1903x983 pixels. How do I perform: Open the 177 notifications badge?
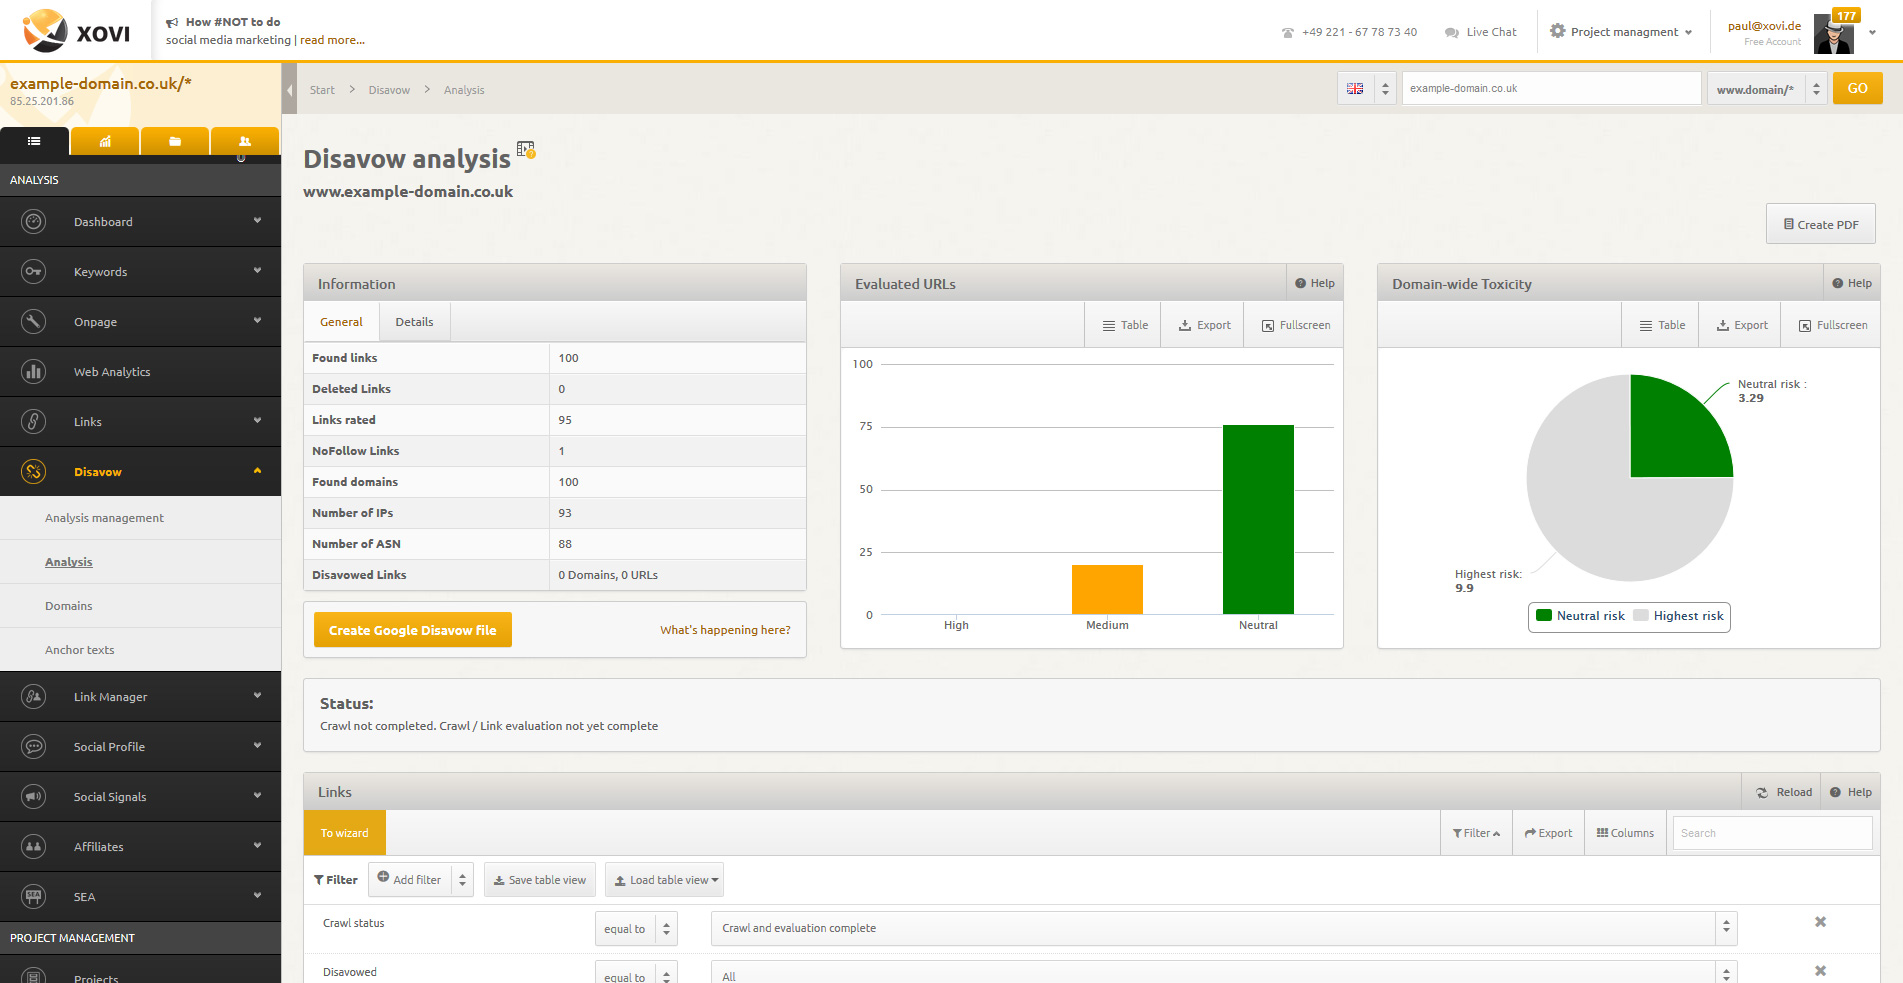click(1846, 16)
